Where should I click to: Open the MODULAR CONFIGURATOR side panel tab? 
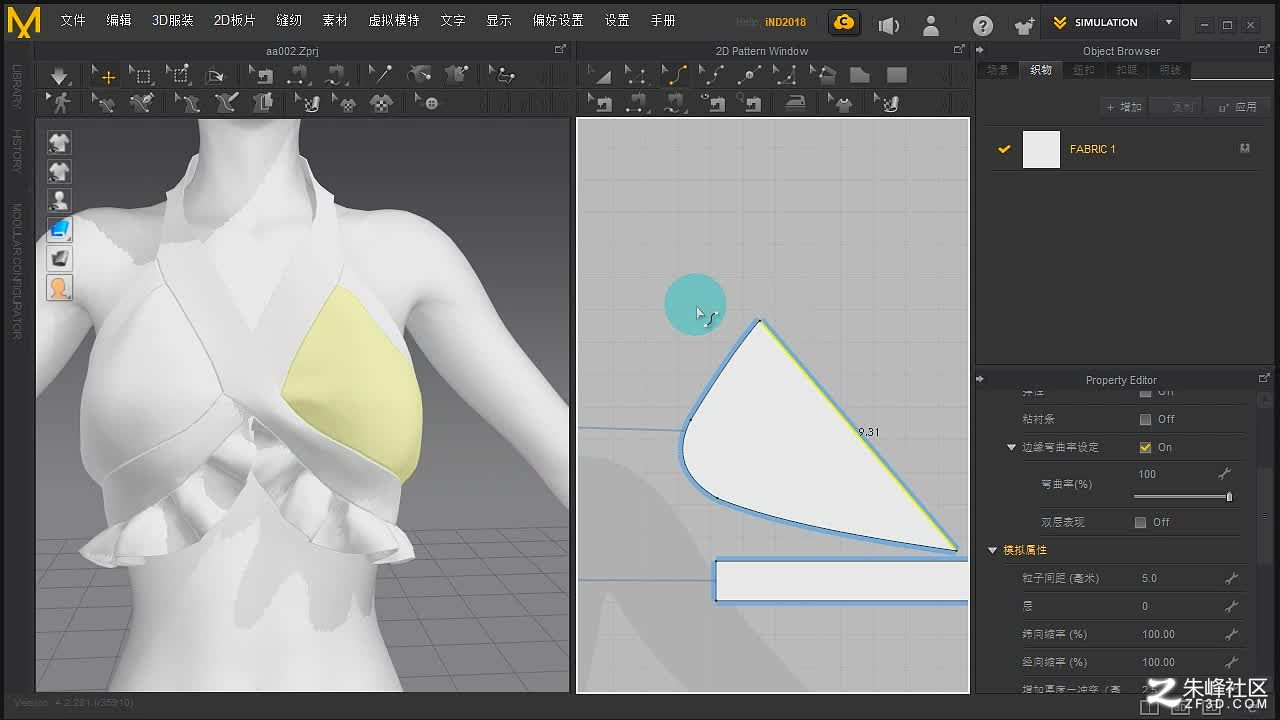17,272
